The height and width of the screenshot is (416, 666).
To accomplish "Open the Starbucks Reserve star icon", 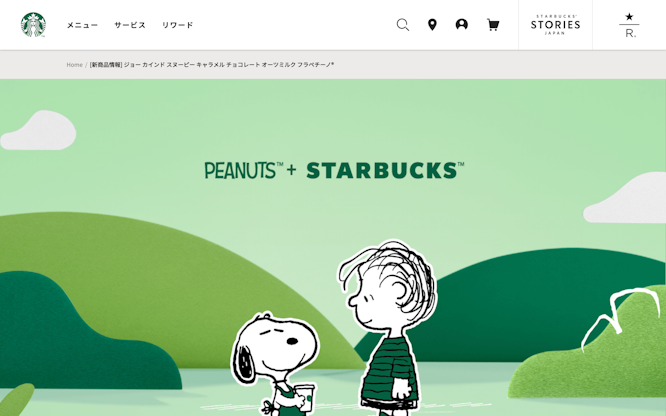I will coord(629,25).
